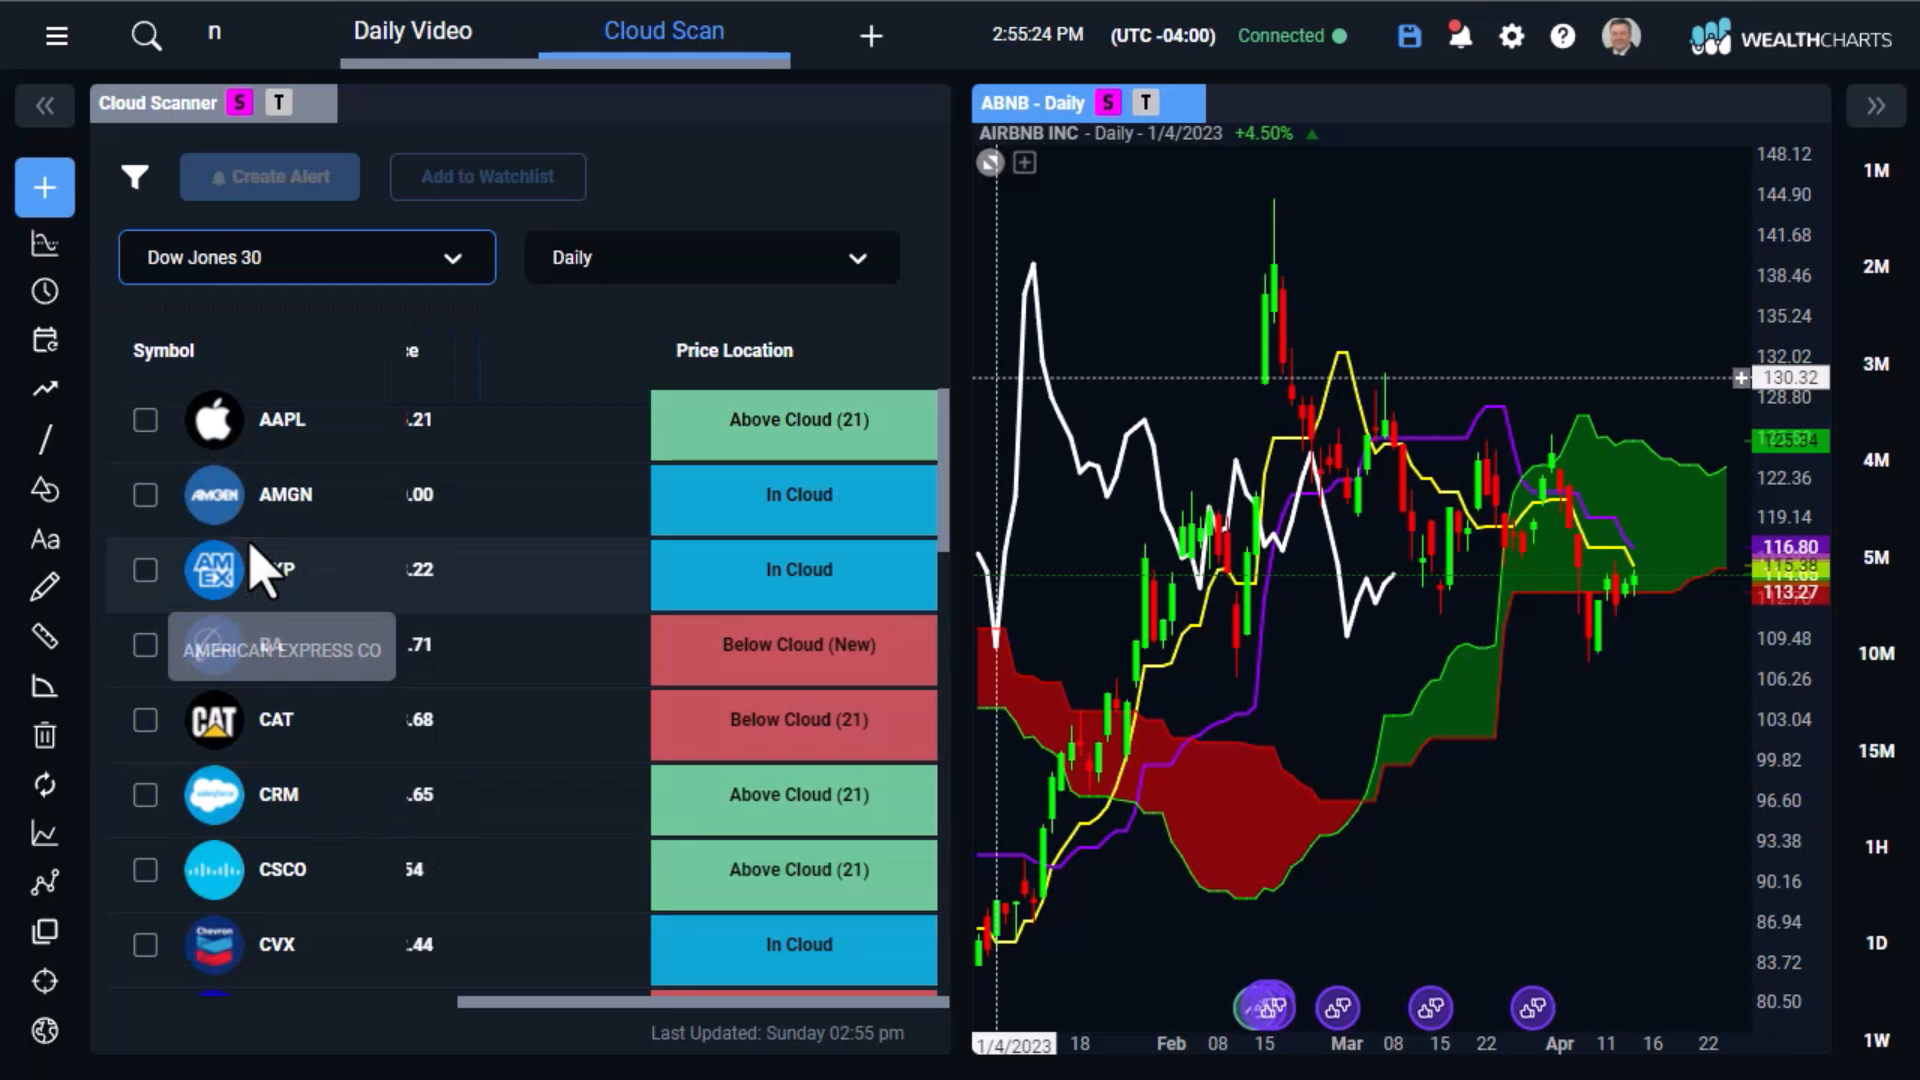Select the 1D timeframe button
The height and width of the screenshot is (1080, 1920).
pyautogui.click(x=1876, y=943)
